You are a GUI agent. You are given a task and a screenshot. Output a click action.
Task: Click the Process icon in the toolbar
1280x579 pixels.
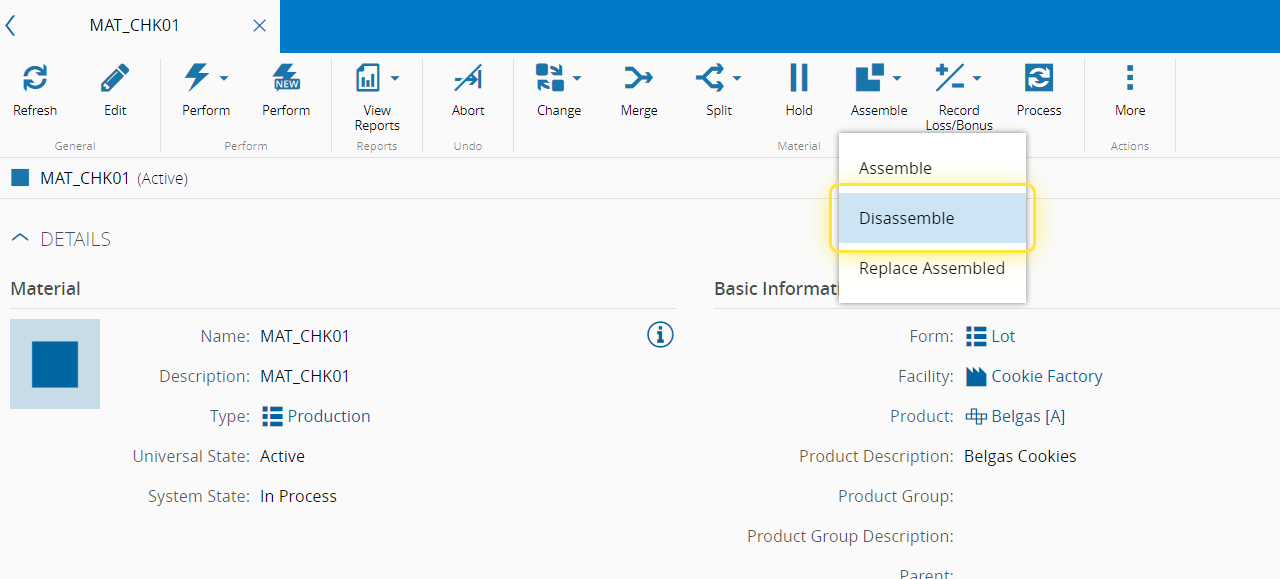coord(1038,78)
